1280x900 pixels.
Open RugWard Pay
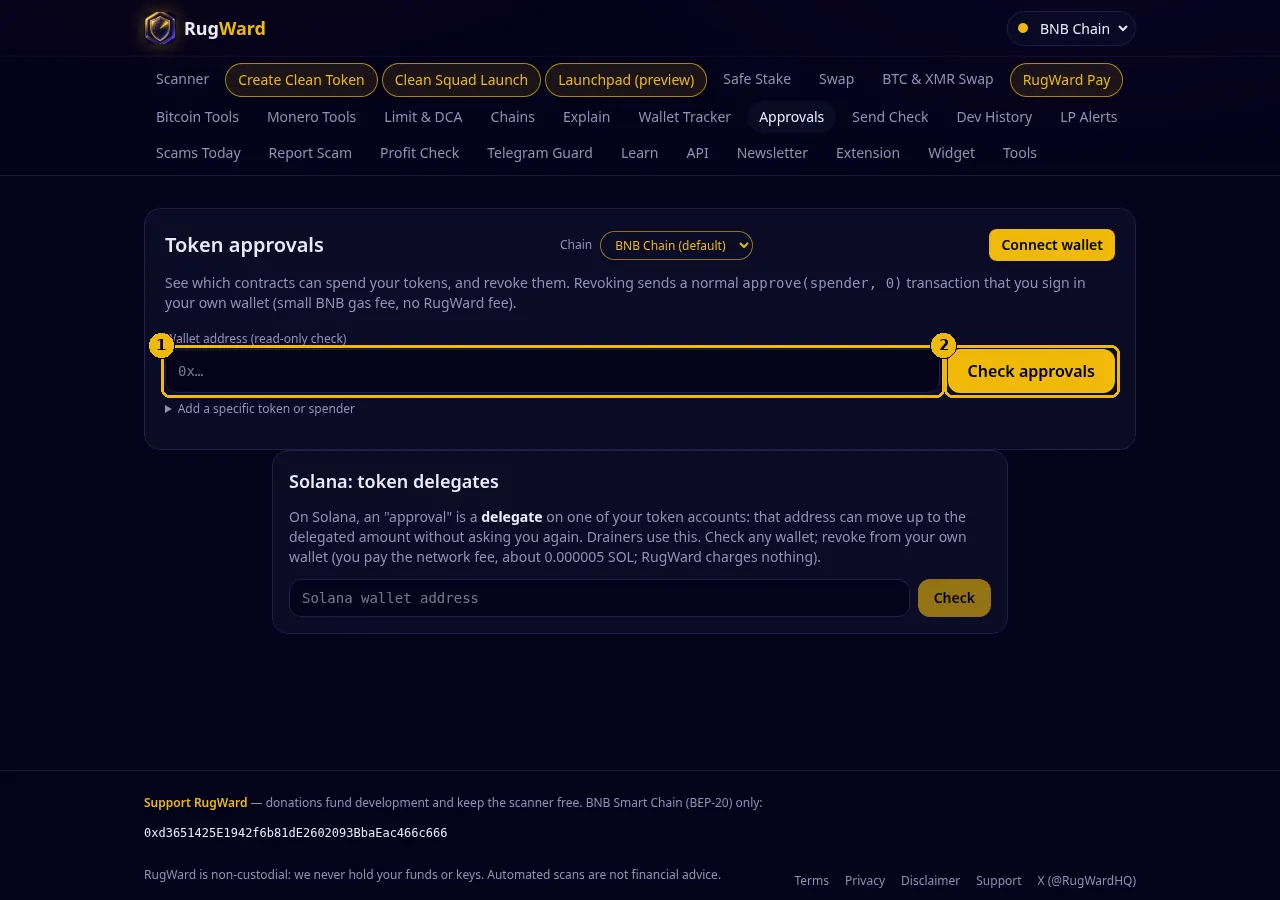(x=1066, y=80)
